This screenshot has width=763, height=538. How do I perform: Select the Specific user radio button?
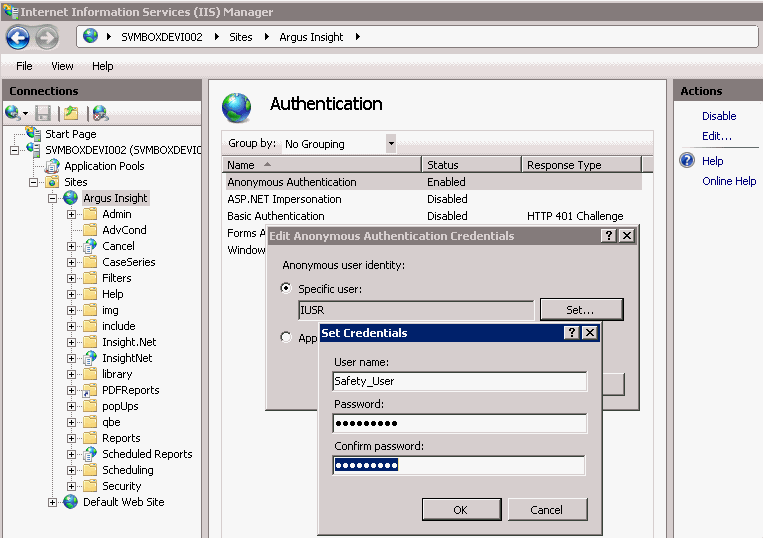(x=286, y=288)
